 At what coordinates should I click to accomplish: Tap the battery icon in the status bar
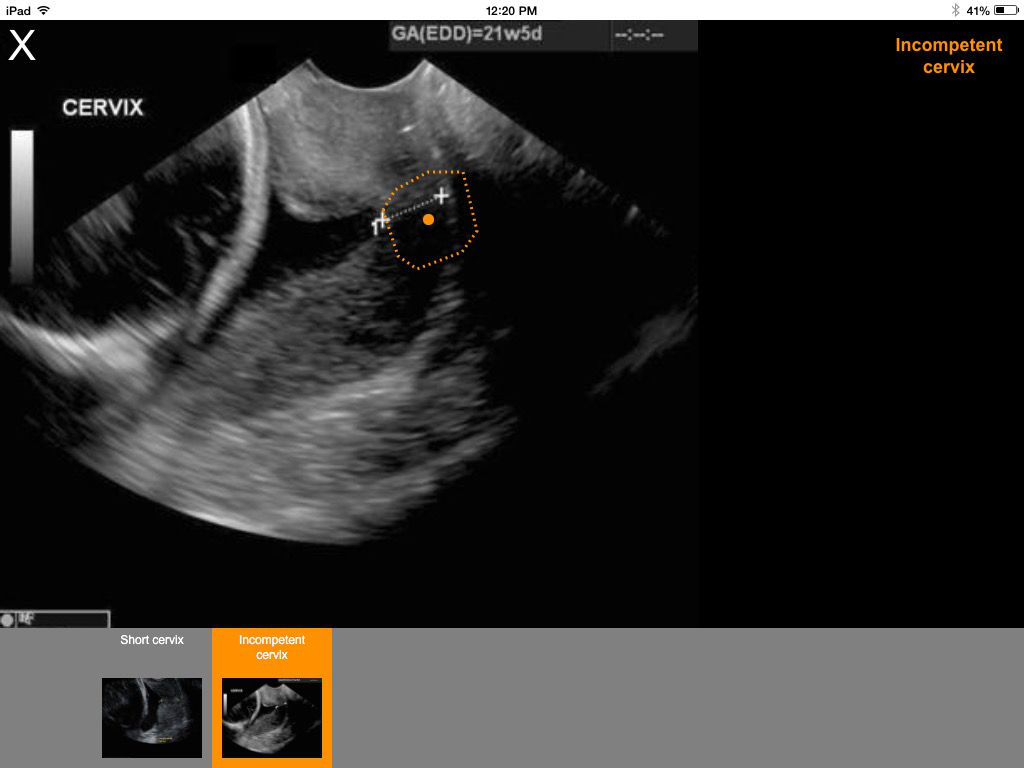[1005, 10]
